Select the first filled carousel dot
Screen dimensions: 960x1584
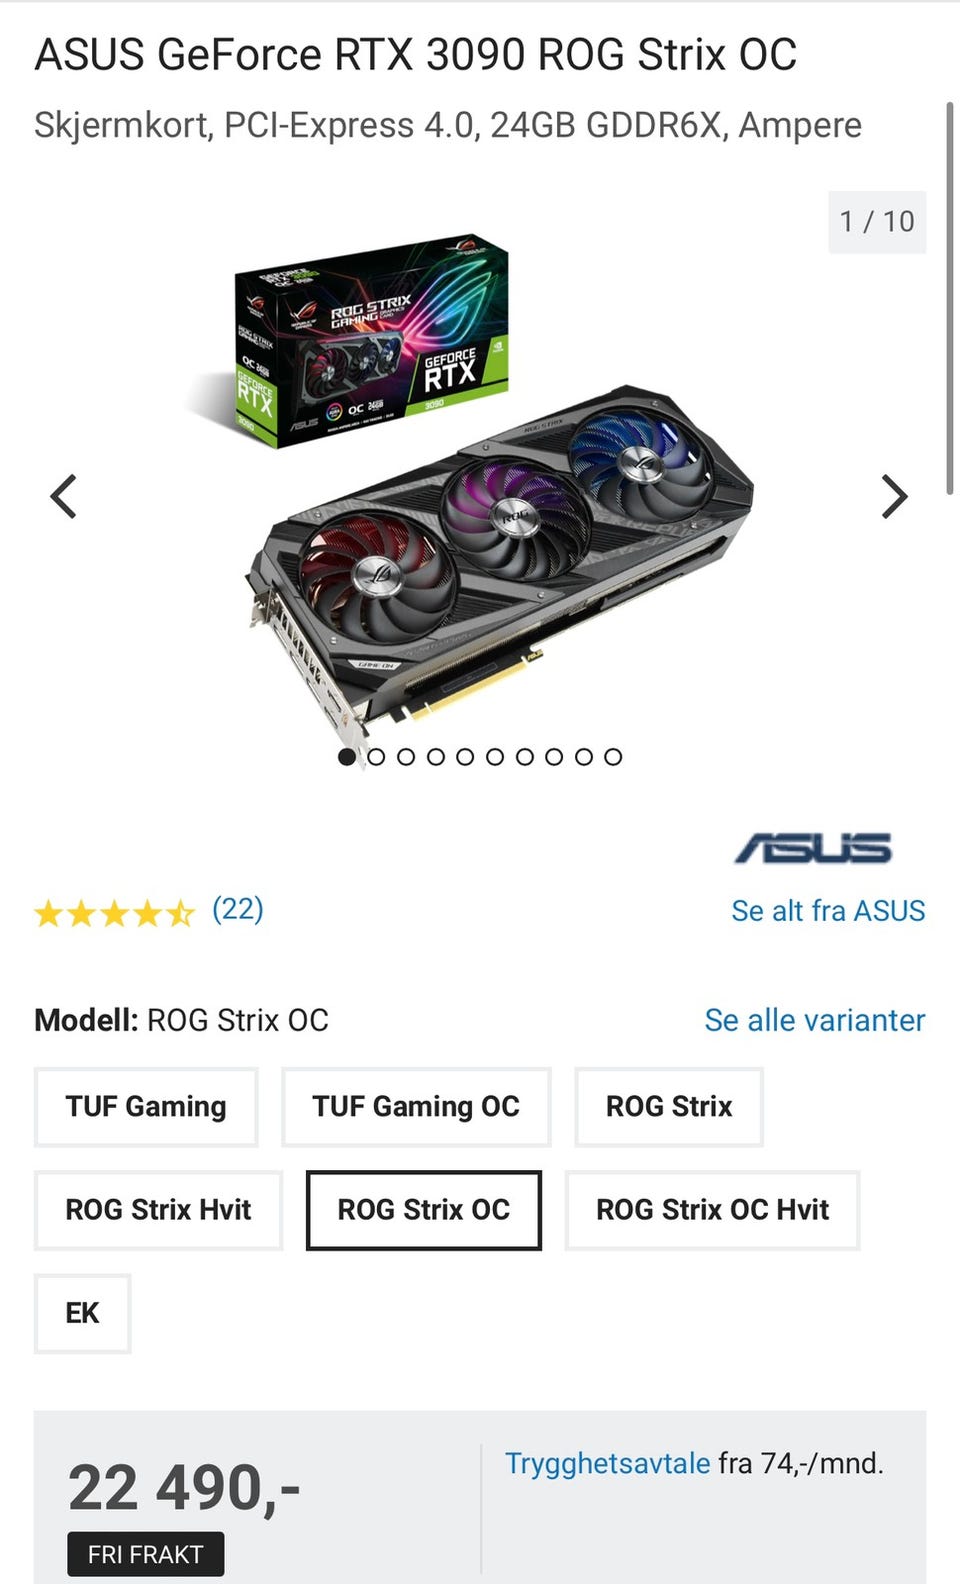[x=346, y=757]
